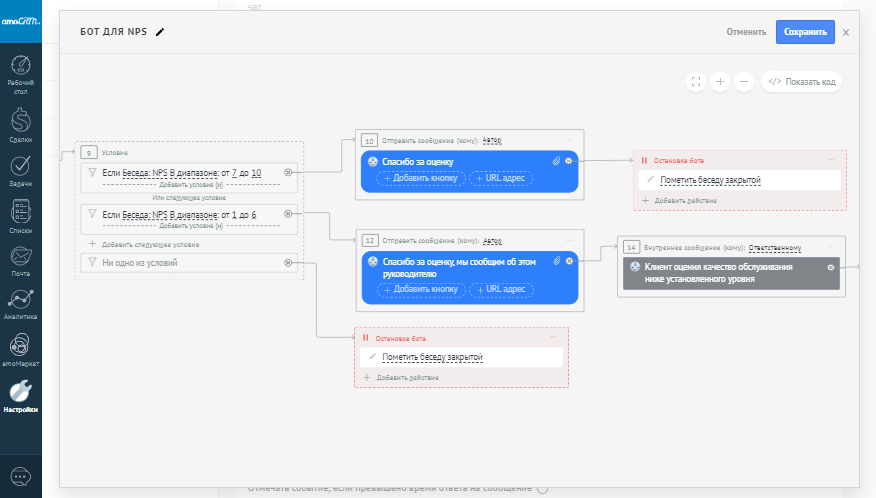Open Списки in the sidebar menu
876x498 pixels.
(21, 216)
